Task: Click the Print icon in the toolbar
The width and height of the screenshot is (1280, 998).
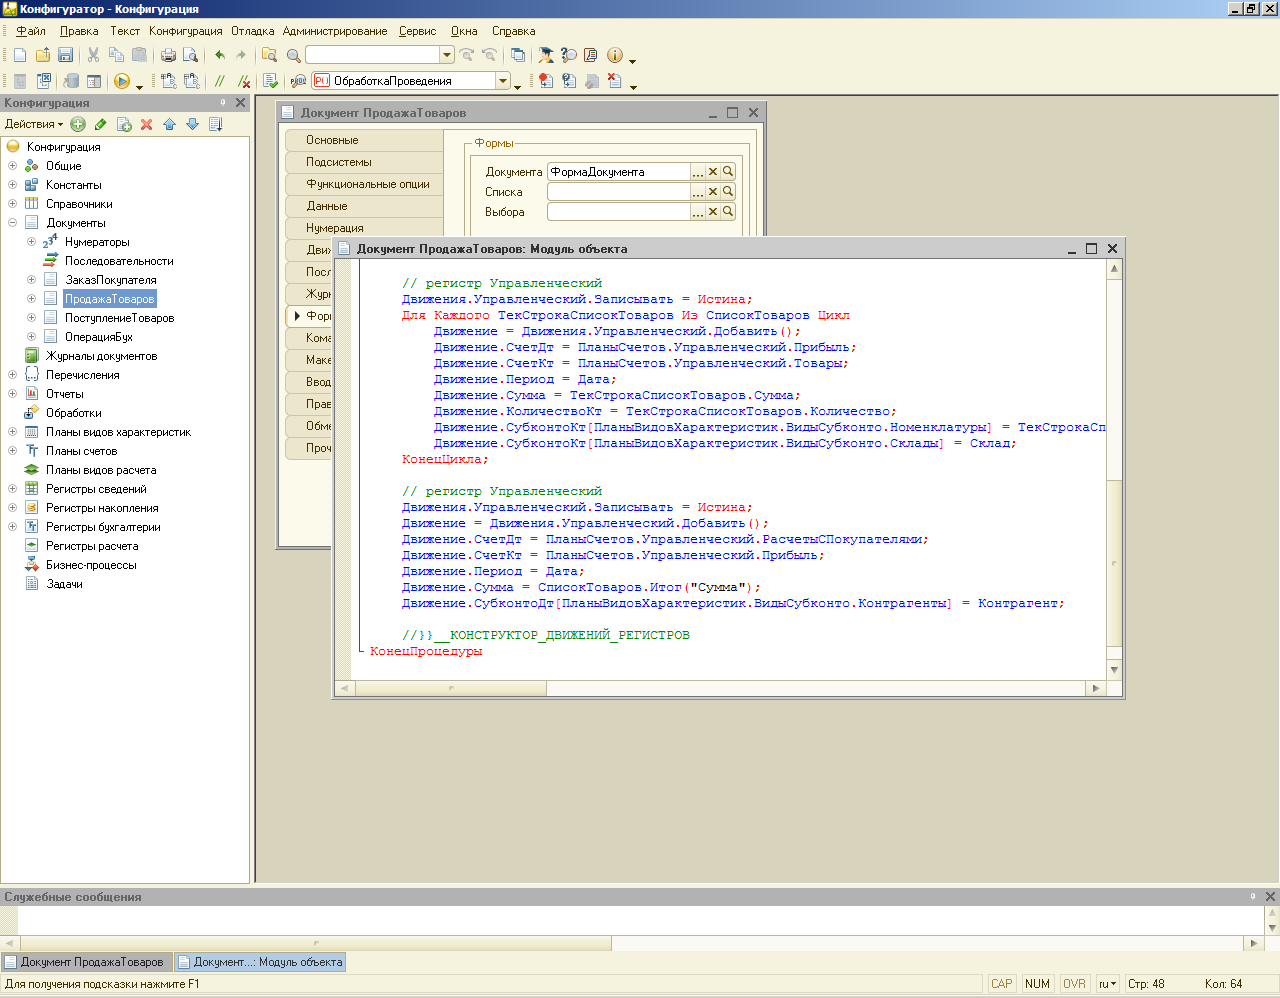Action: pyautogui.click(x=168, y=55)
